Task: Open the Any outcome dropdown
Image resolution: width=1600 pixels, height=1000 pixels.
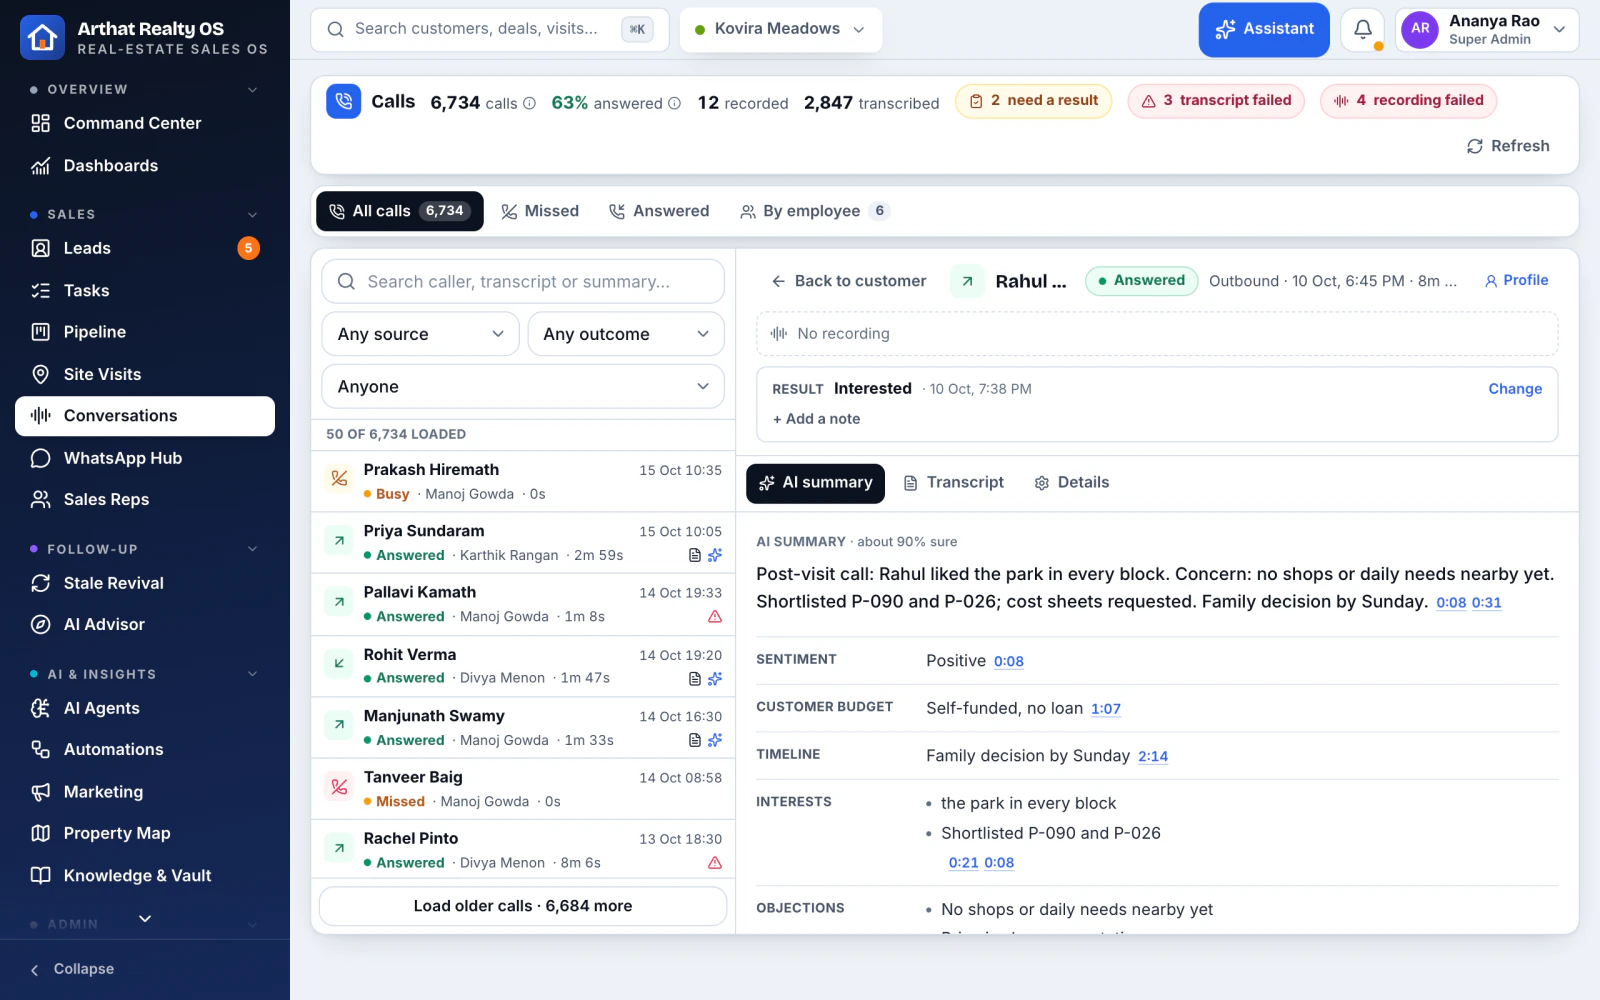Action: (x=626, y=334)
